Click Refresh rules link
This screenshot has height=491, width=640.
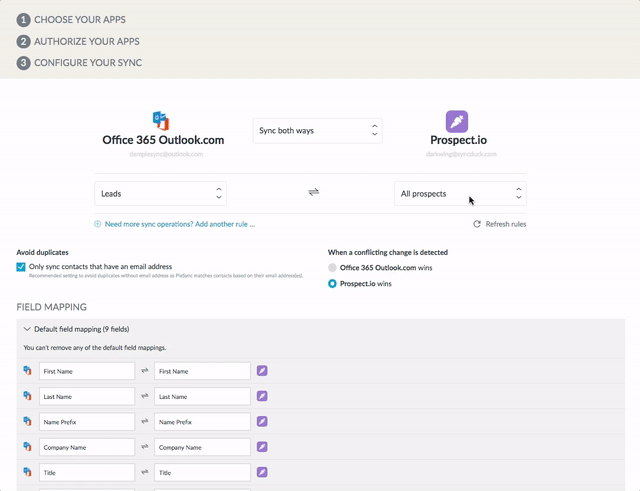(x=506, y=224)
